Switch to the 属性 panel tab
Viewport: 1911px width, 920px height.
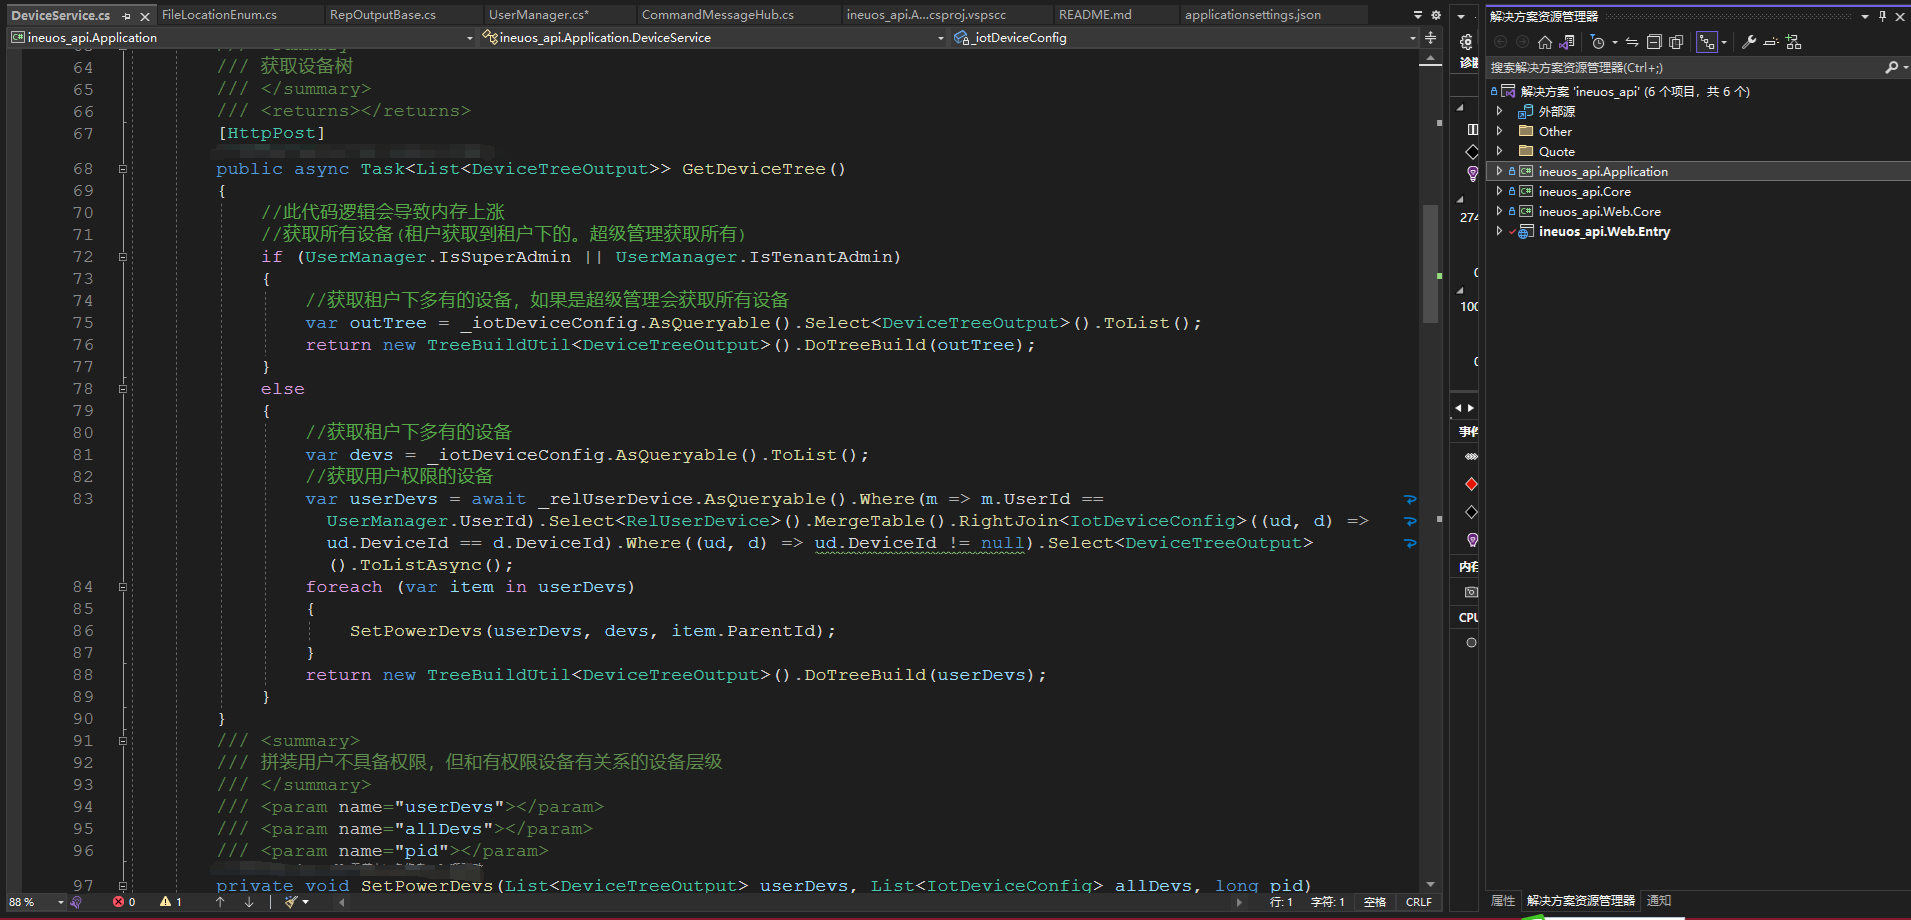pyautogui.click(x=1503, y=901)
